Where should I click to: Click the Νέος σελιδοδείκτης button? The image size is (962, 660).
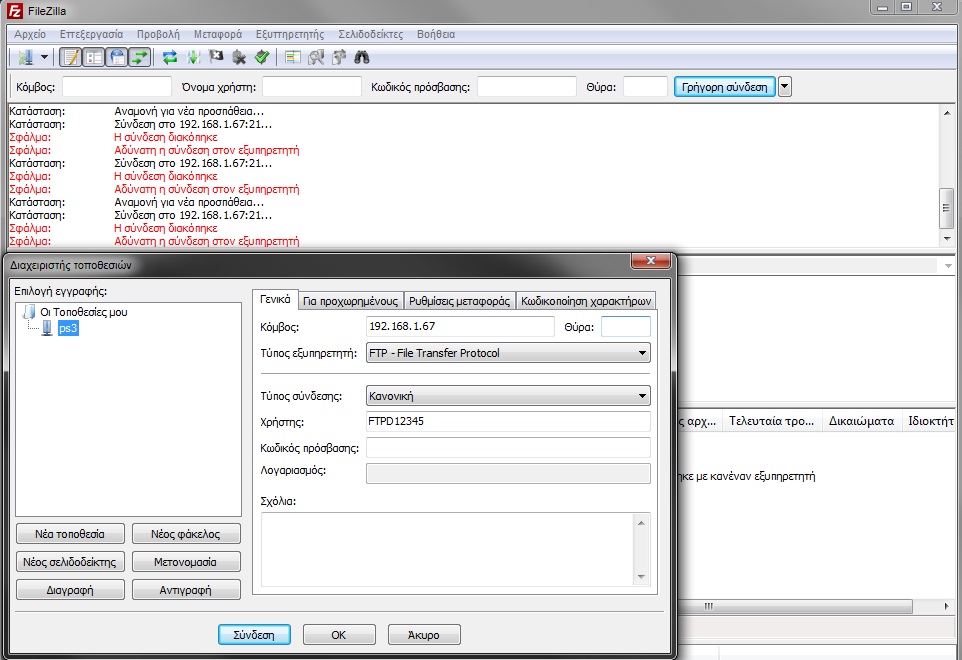(x=70, y=562)
